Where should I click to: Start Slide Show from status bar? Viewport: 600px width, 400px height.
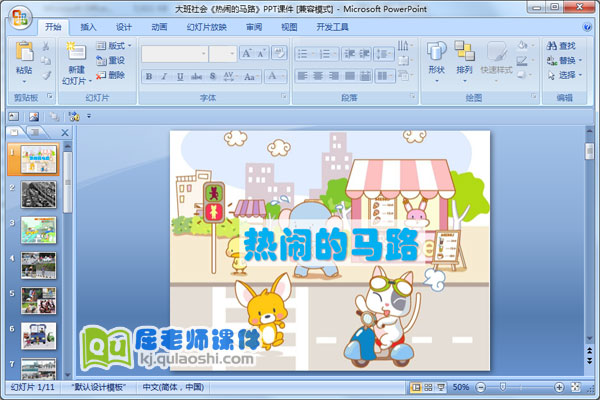(x=441, y=387)
